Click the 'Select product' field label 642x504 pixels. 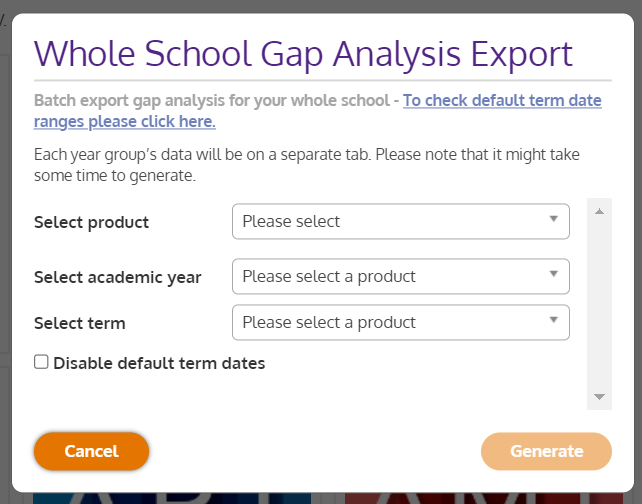pyautogui.click(x=91, y=222)
